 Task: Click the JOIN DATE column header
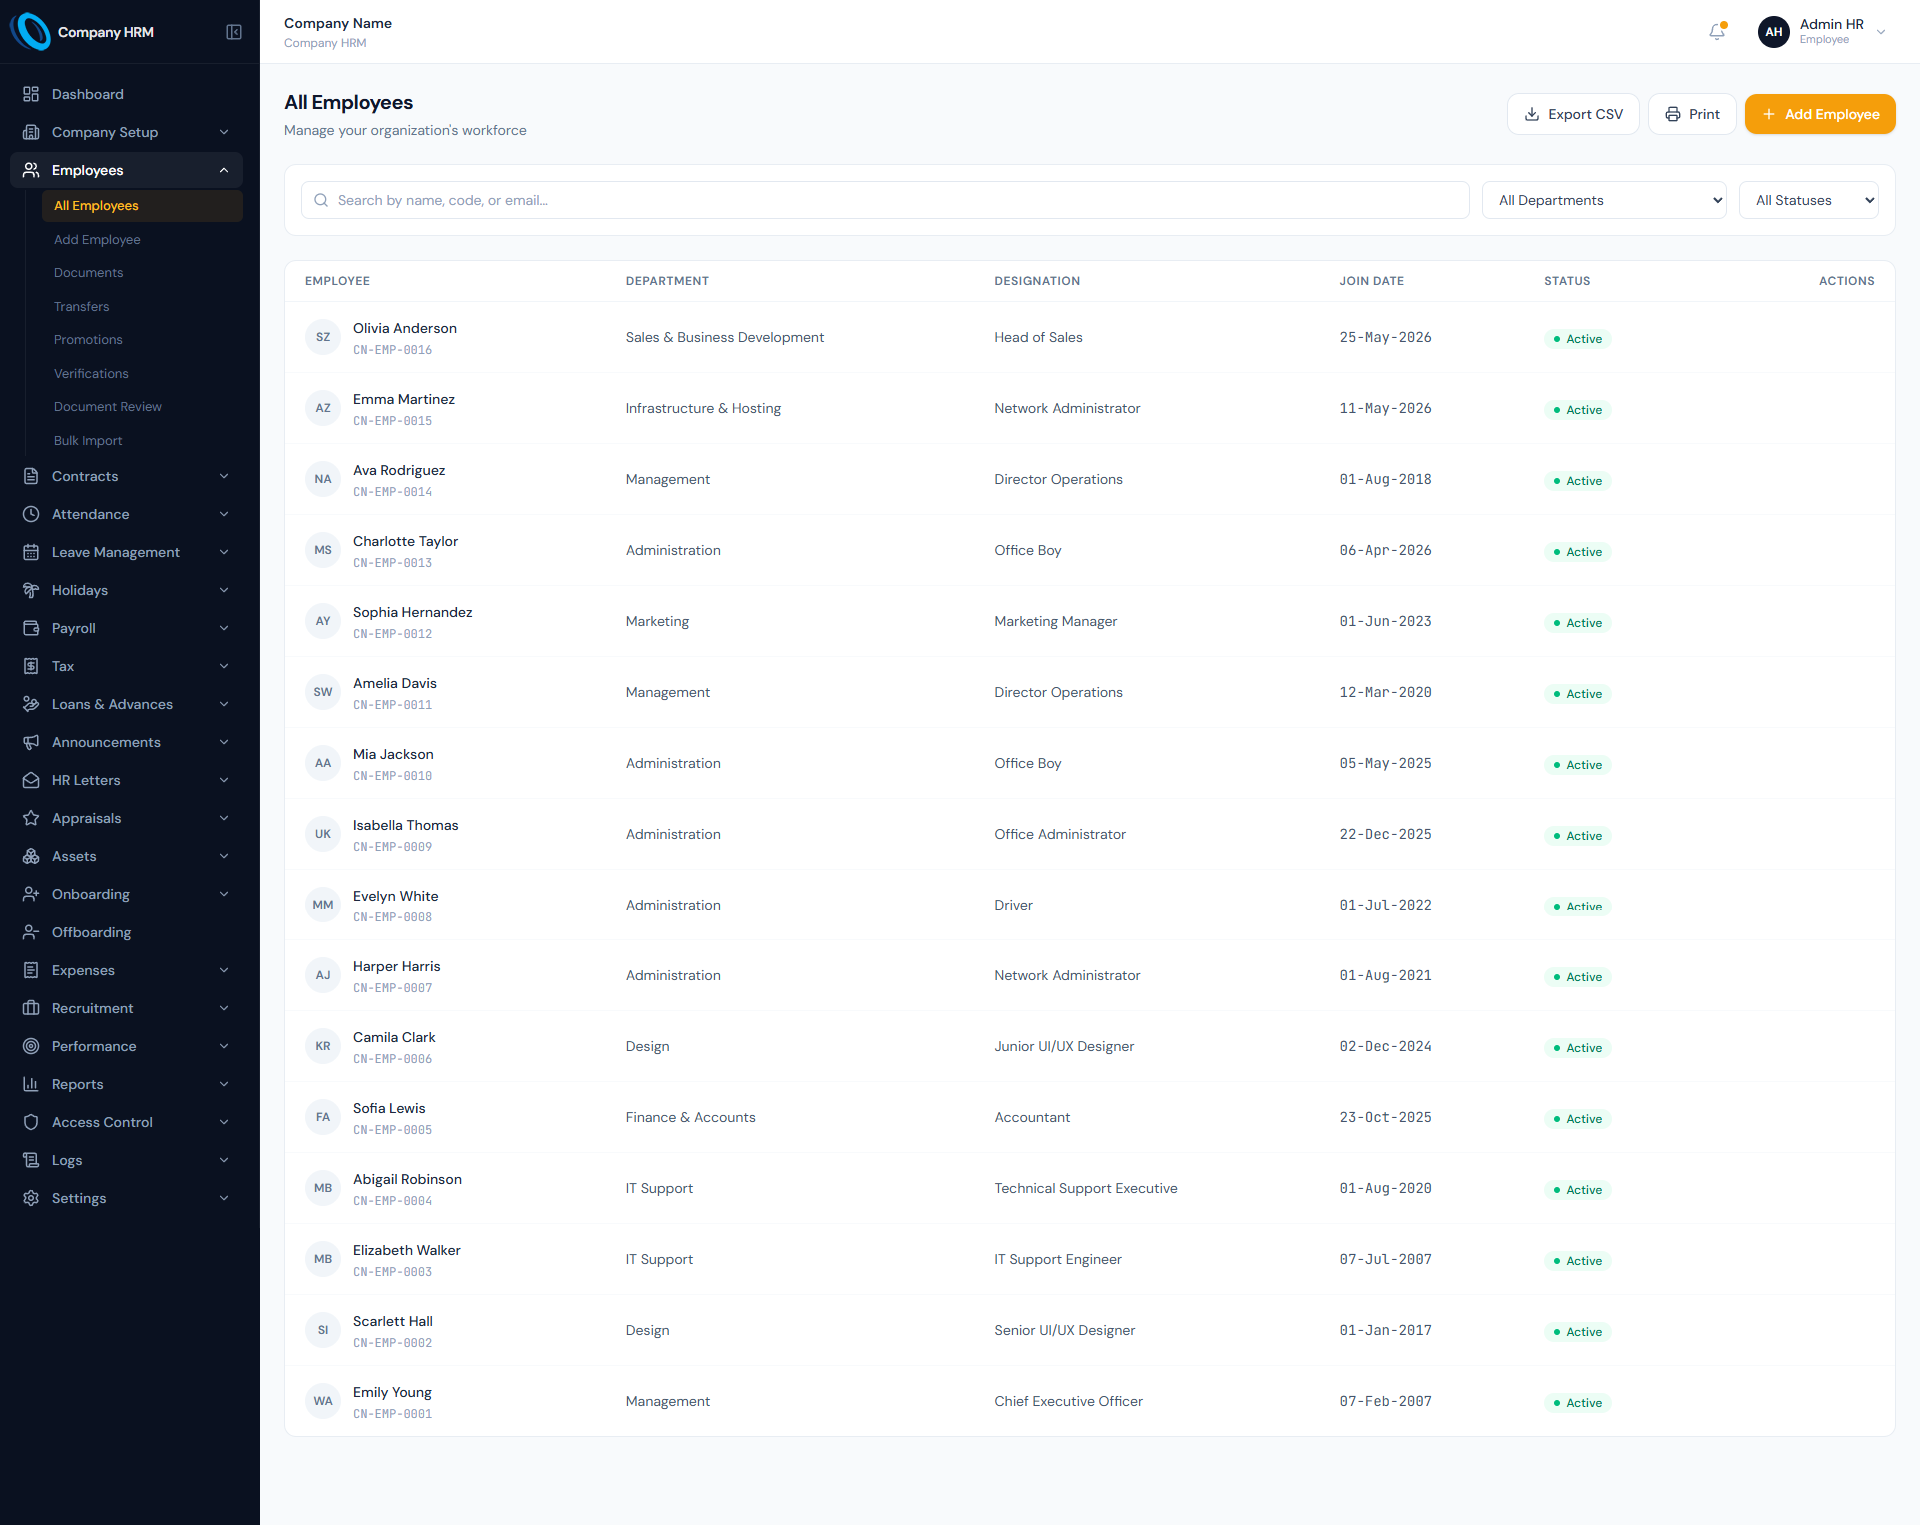tap(1371, 281)
